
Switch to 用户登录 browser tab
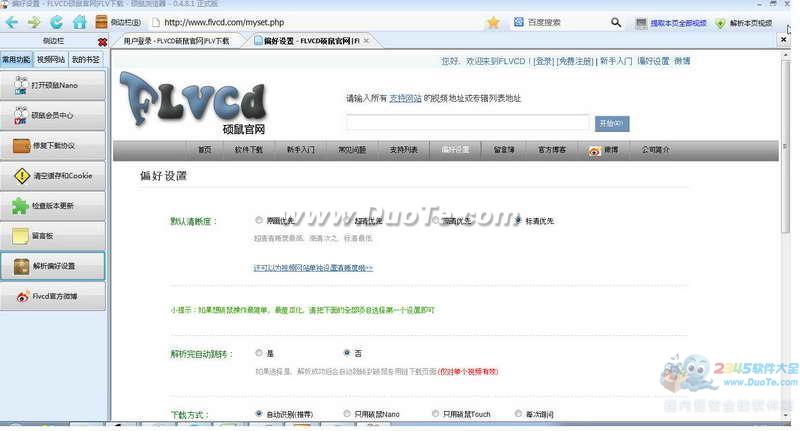coord(177,41)
